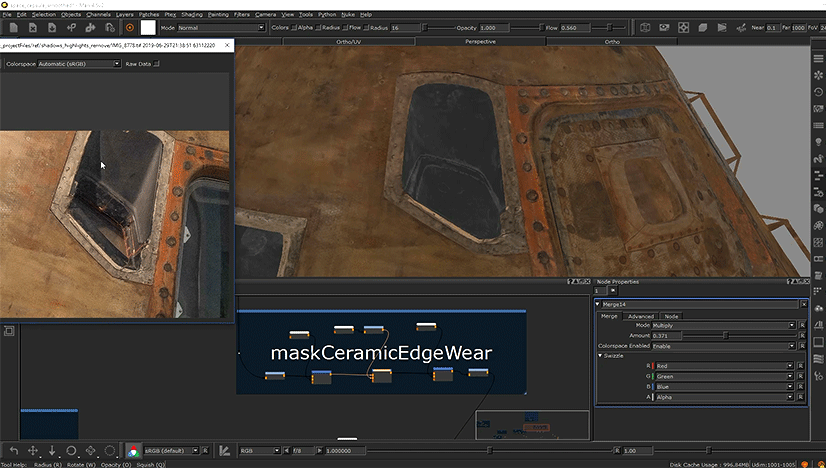Click the levels graph icon in bottom toolbar
The width and height of the screenshot is (826, 468).
click(x=224, y=451)
